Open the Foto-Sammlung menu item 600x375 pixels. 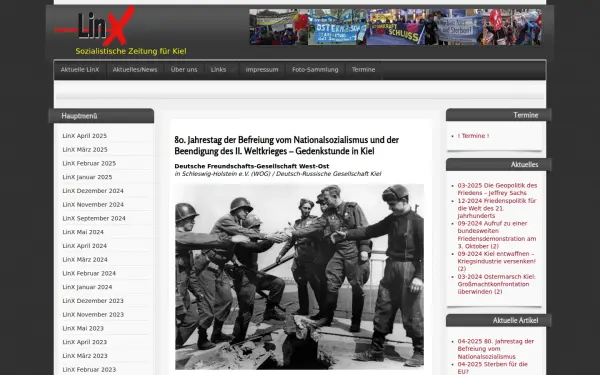click(x=315, y=70)
